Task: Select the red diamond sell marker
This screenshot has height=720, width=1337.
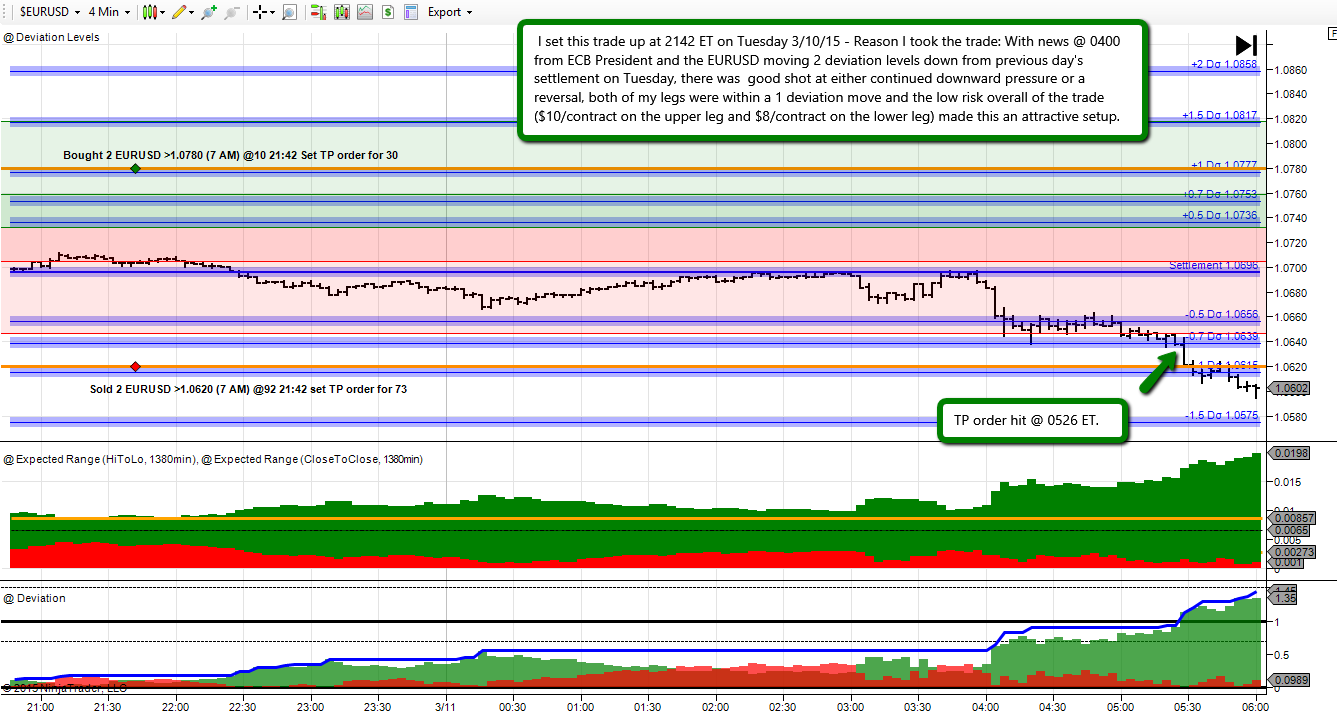Action: pos(135,367)
